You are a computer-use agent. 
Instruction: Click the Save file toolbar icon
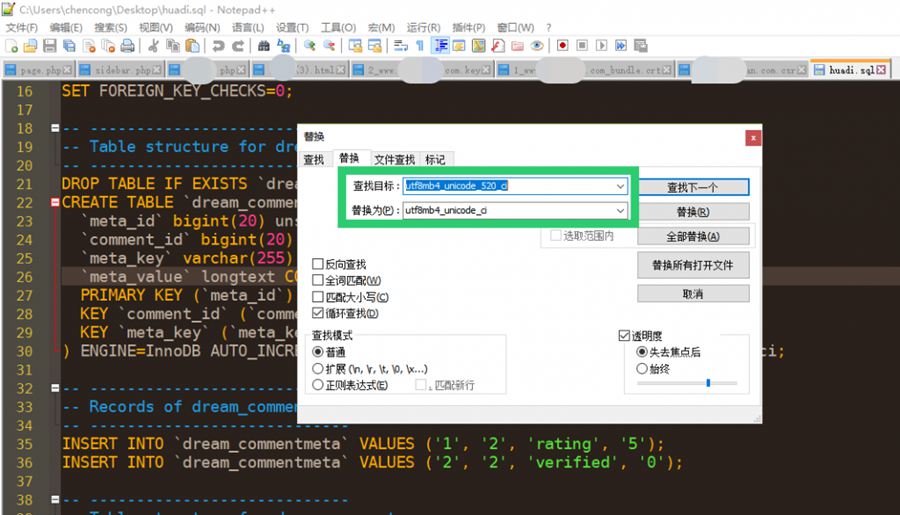(x=49, y=46)
